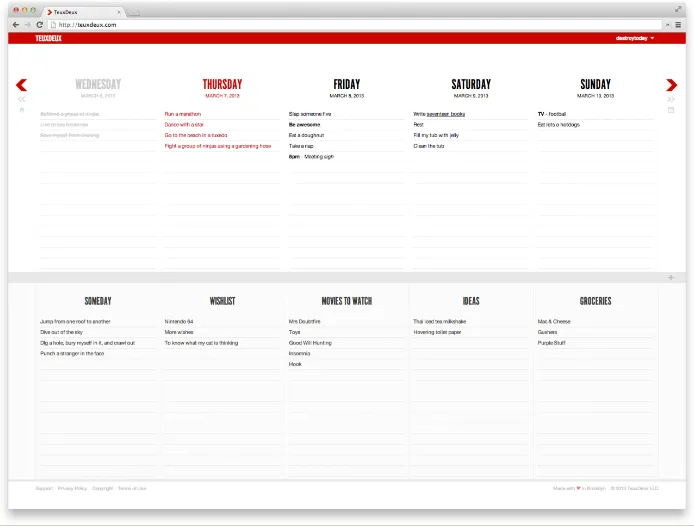Go to the previous day with the red left arrow
The image size is (694, 526).
pos(21,85)
